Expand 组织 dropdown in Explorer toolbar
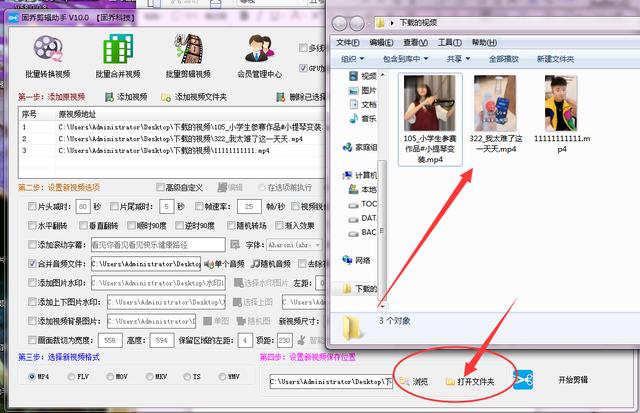 click(x=352, y=59)
